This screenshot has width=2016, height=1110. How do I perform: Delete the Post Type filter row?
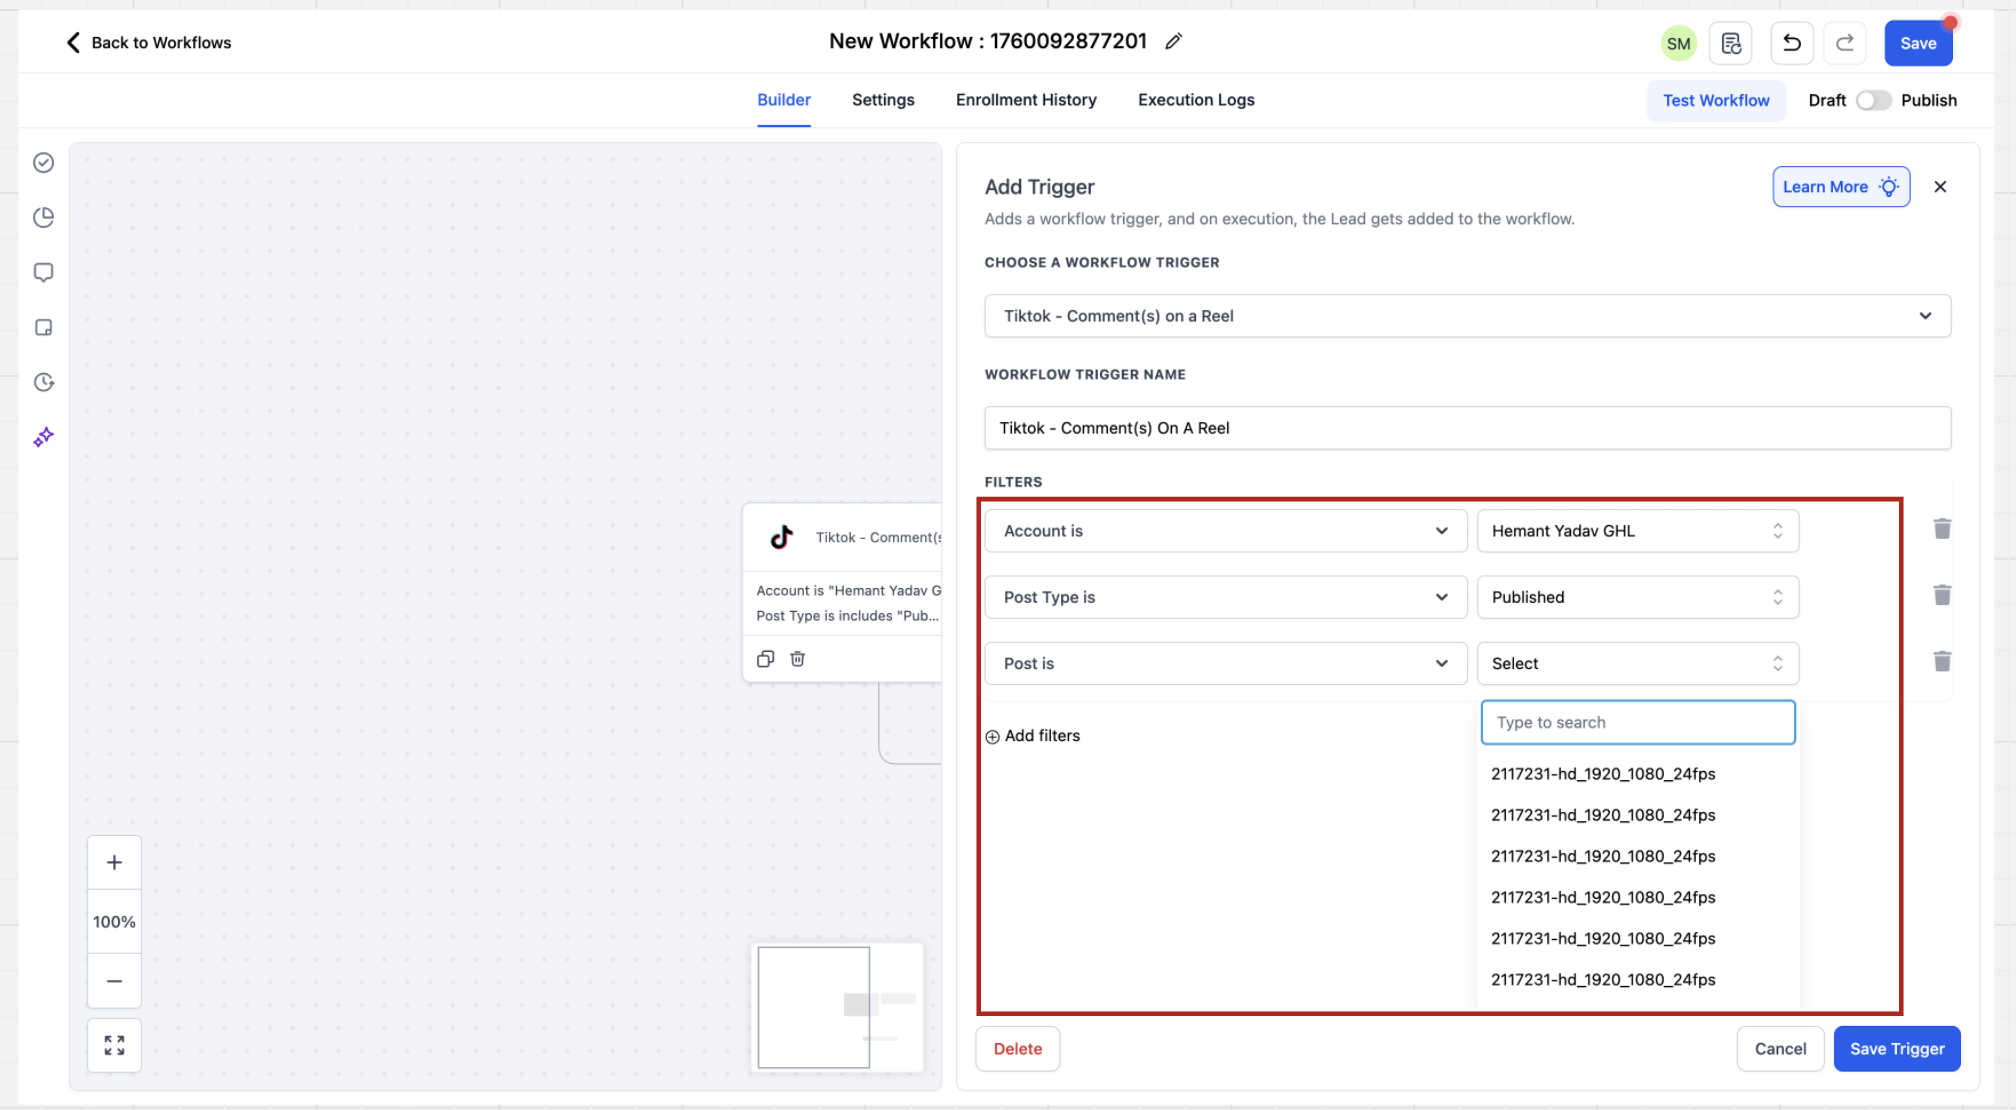pos(1941,595)
